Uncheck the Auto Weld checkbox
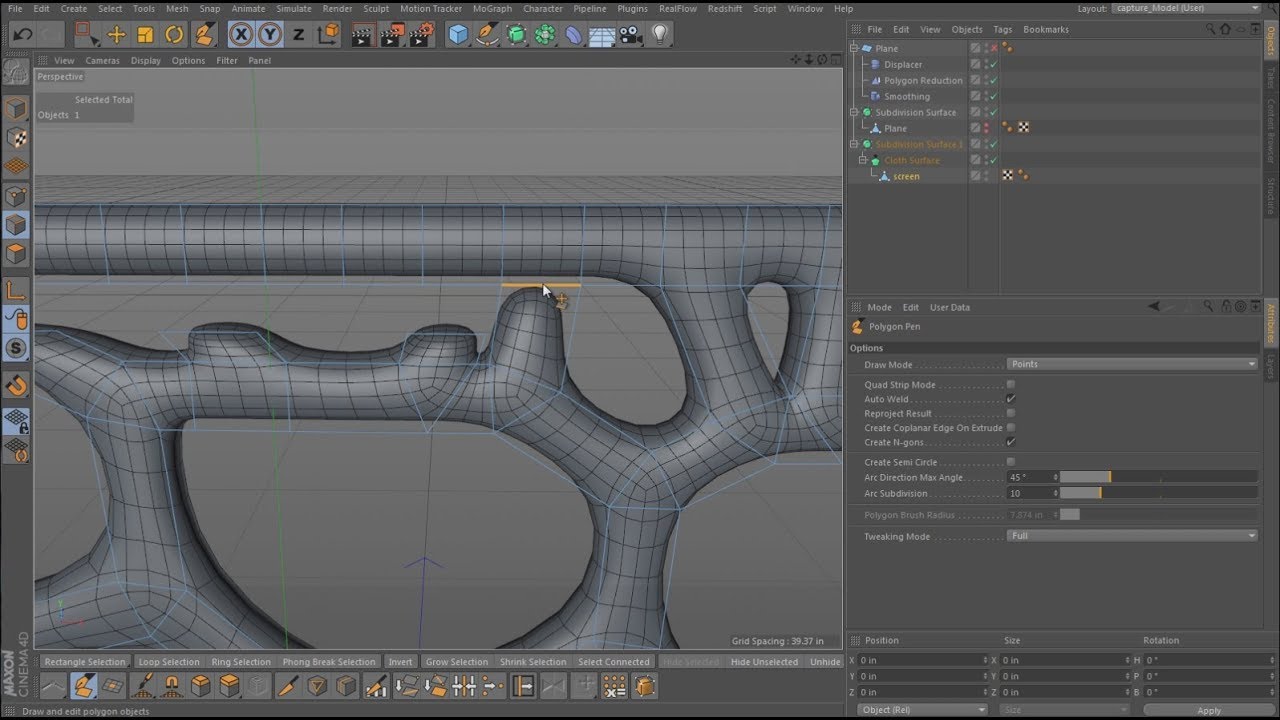Screen dimensions: 1280x720 pyautogui.click(x=1011, y=399)
